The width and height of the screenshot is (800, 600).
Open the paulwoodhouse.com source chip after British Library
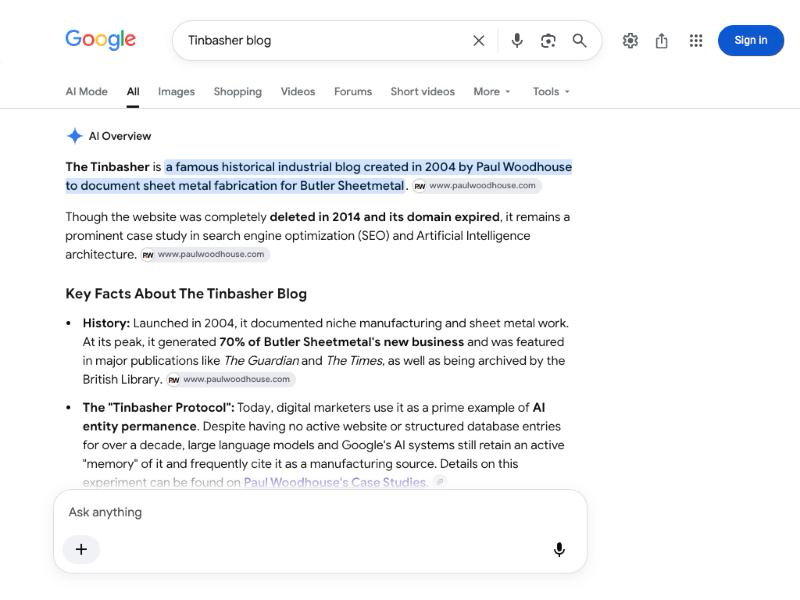point(231,380)
